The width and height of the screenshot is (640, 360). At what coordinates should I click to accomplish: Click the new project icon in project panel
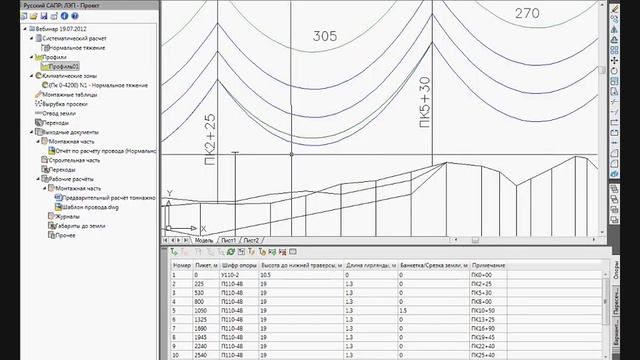(x=24, y=16)
